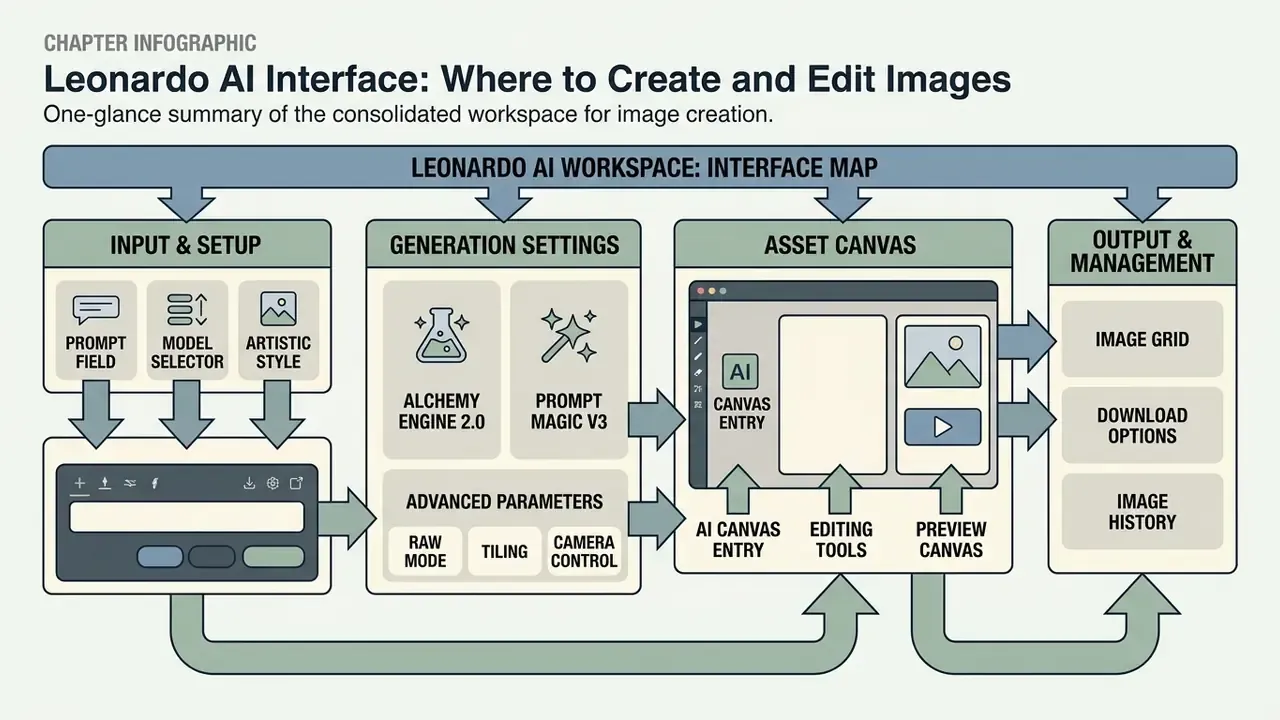Screen dimensions: 1280x720
Task: Click the dark pill button in the prompt bar
Action: pos(211,557)
